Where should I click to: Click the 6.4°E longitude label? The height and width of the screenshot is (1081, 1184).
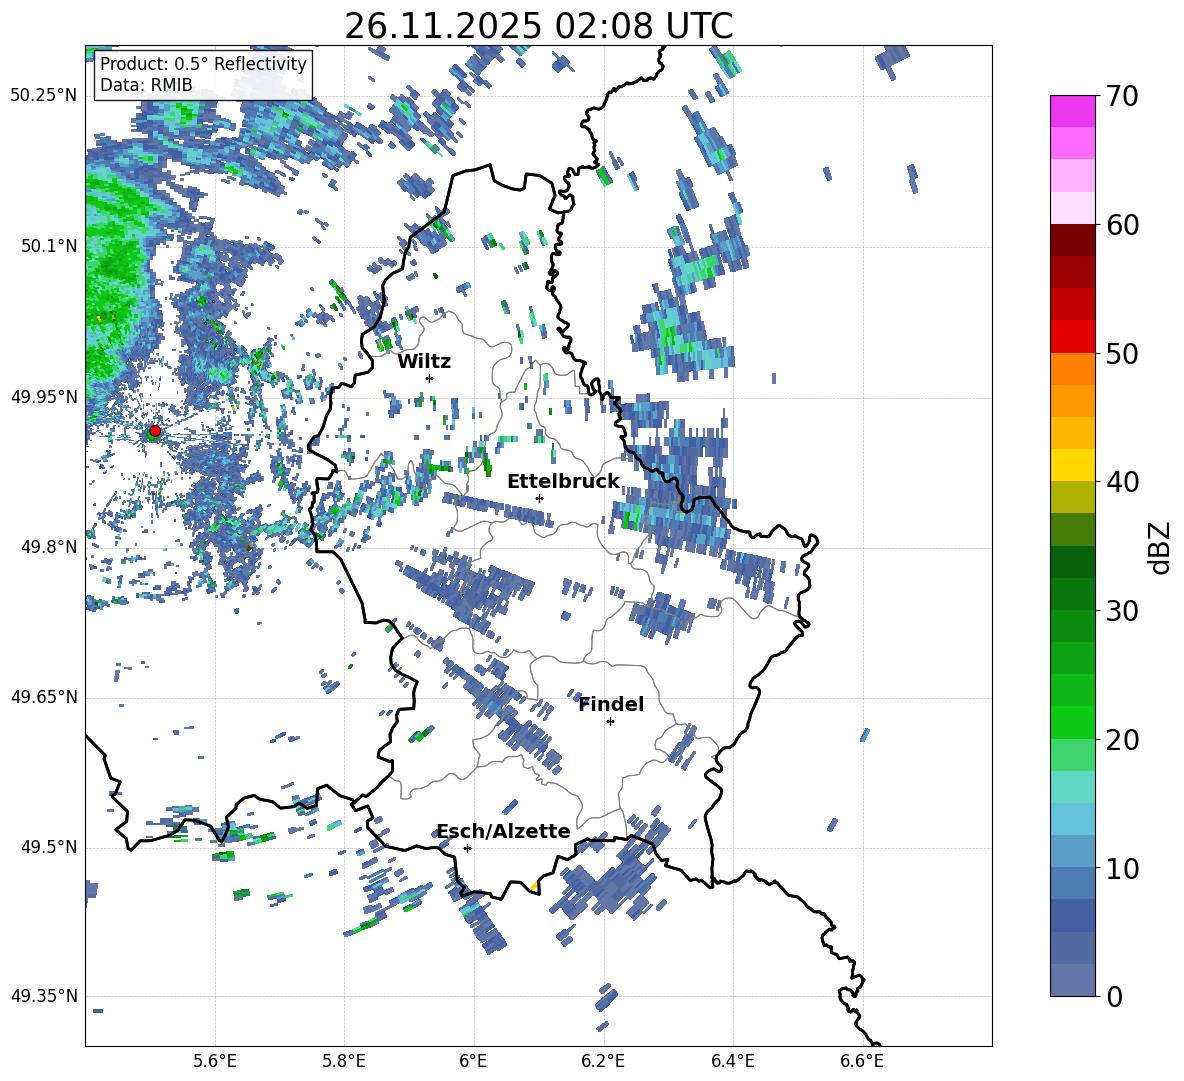[x=732, y=1061]
